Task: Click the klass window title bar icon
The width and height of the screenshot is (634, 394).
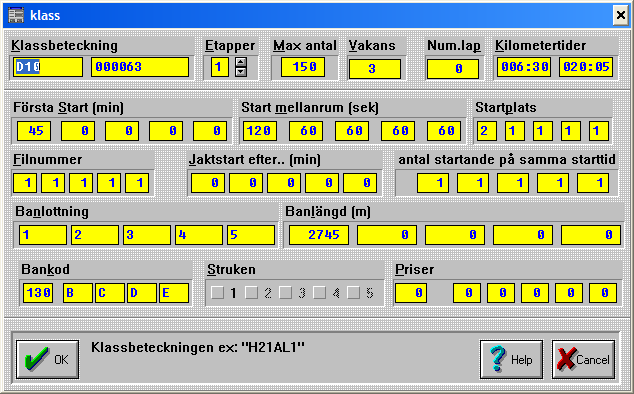Action: coord(17,15)
